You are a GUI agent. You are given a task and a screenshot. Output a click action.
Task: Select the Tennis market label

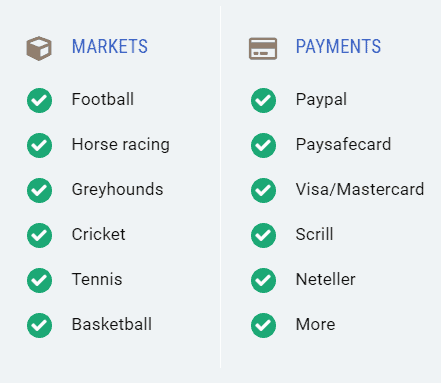[x=97, y=279]
